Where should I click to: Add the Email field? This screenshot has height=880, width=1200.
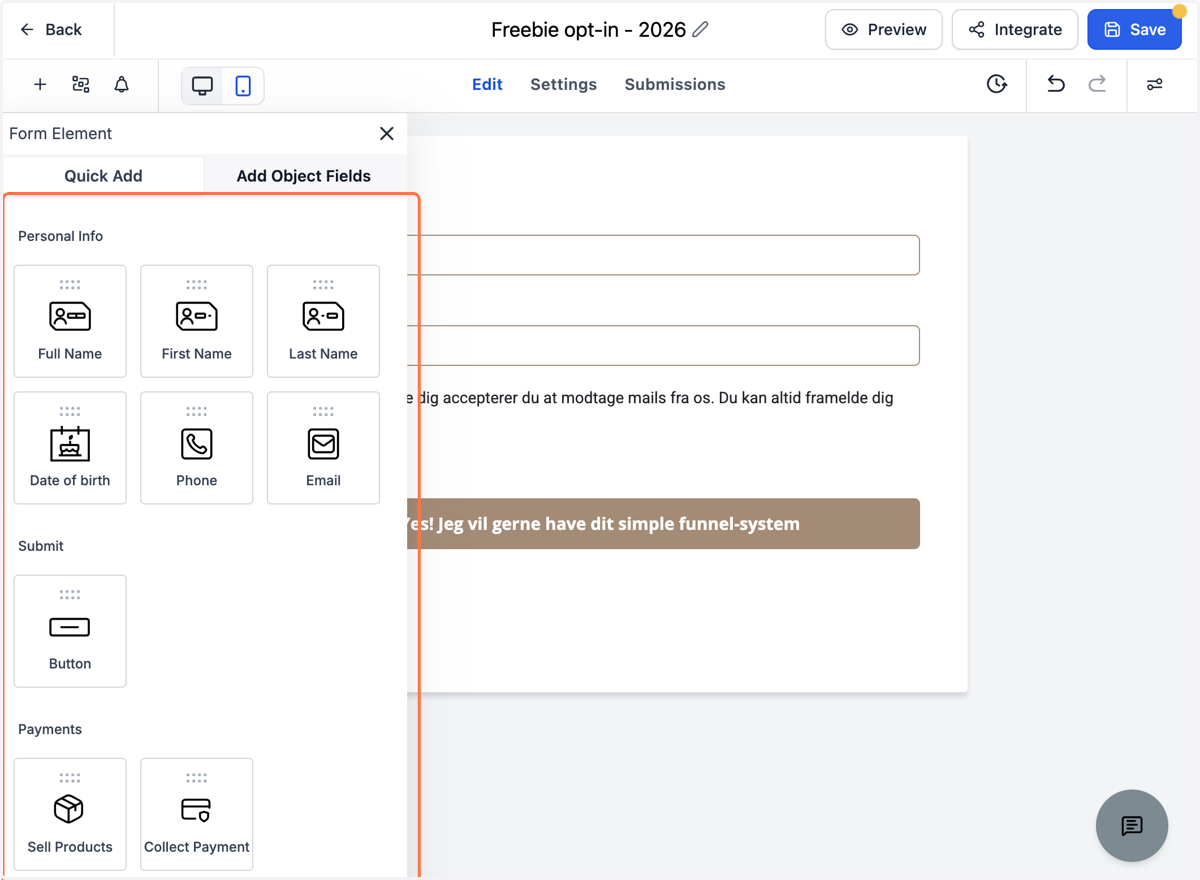323,448
